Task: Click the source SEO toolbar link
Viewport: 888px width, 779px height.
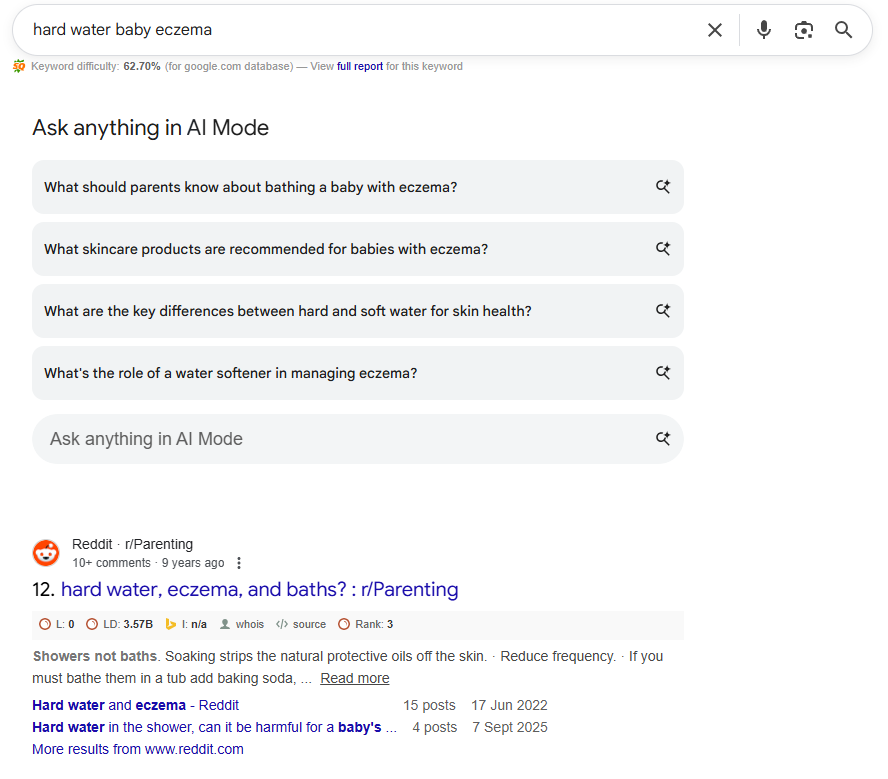Action: (301, 624)
